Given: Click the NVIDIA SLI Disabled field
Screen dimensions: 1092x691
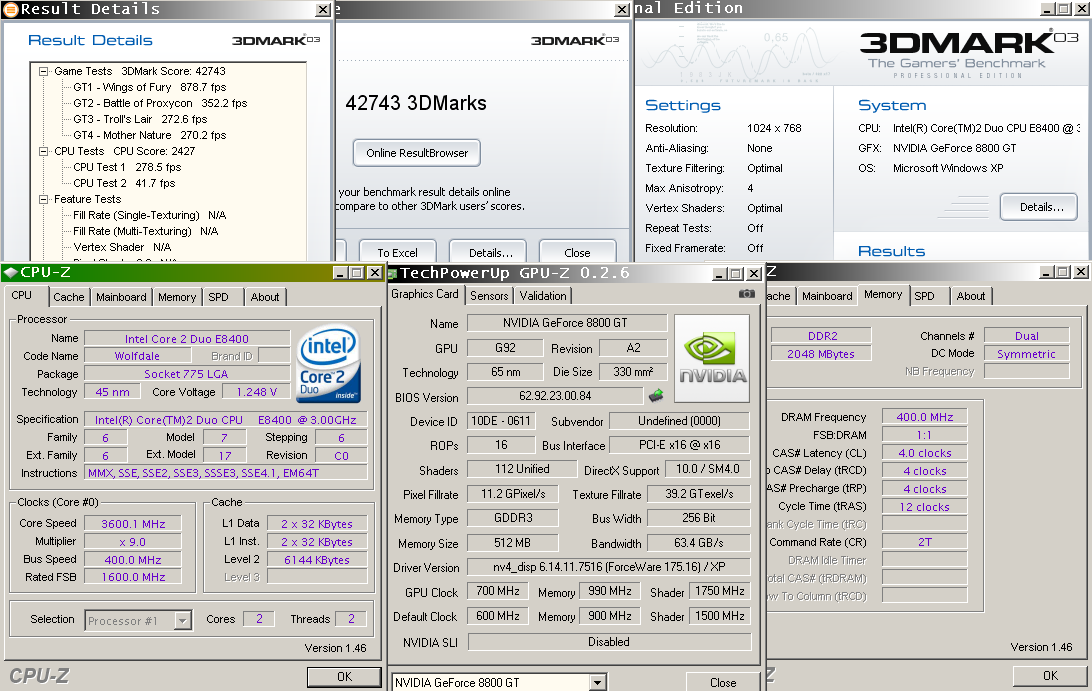Looking at the screenshot, I should point(609,642).
